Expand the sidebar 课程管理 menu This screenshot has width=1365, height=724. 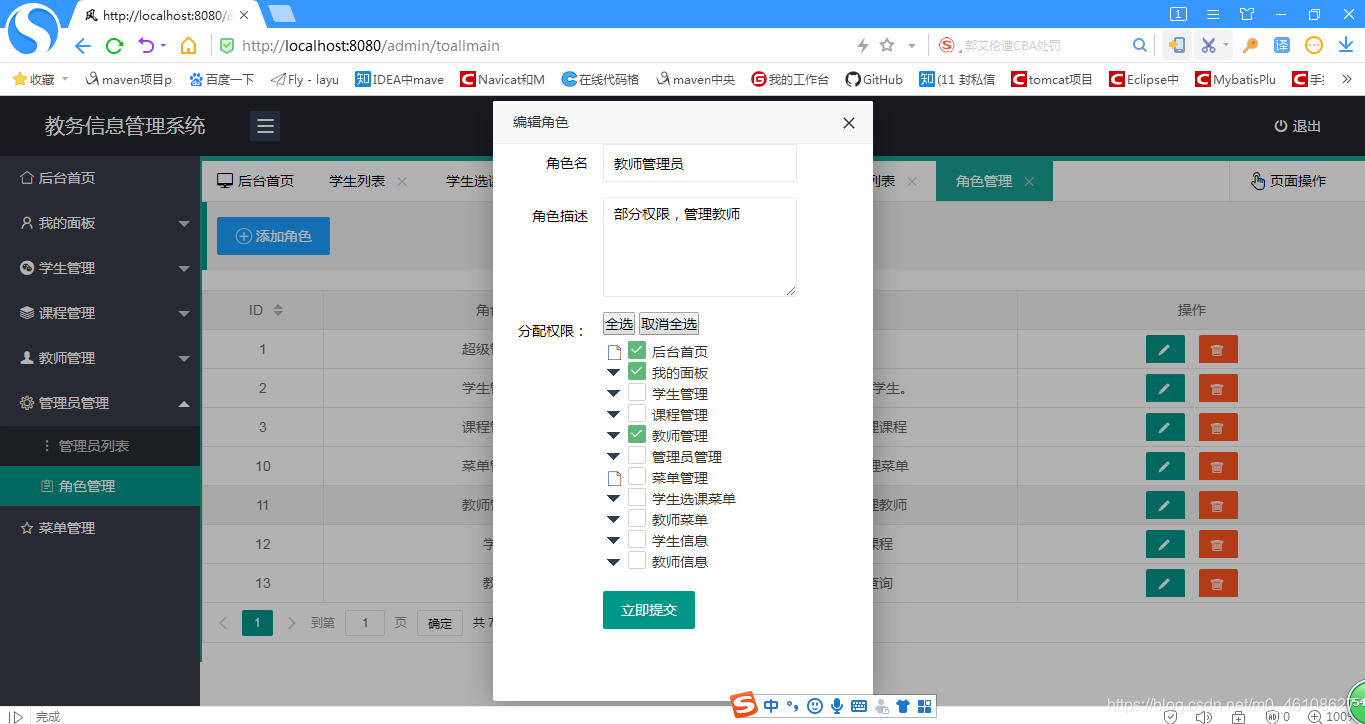100,313
